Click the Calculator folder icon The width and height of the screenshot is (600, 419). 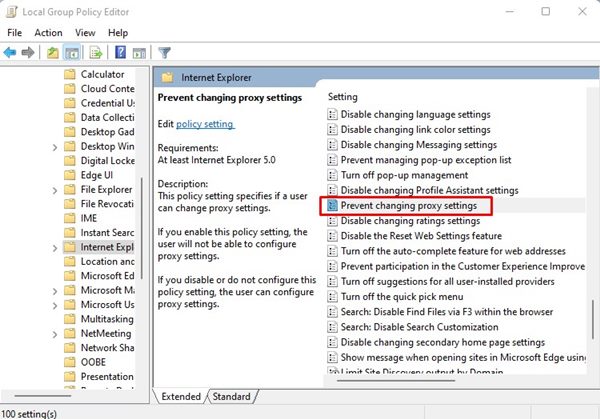tap(70, 74)
